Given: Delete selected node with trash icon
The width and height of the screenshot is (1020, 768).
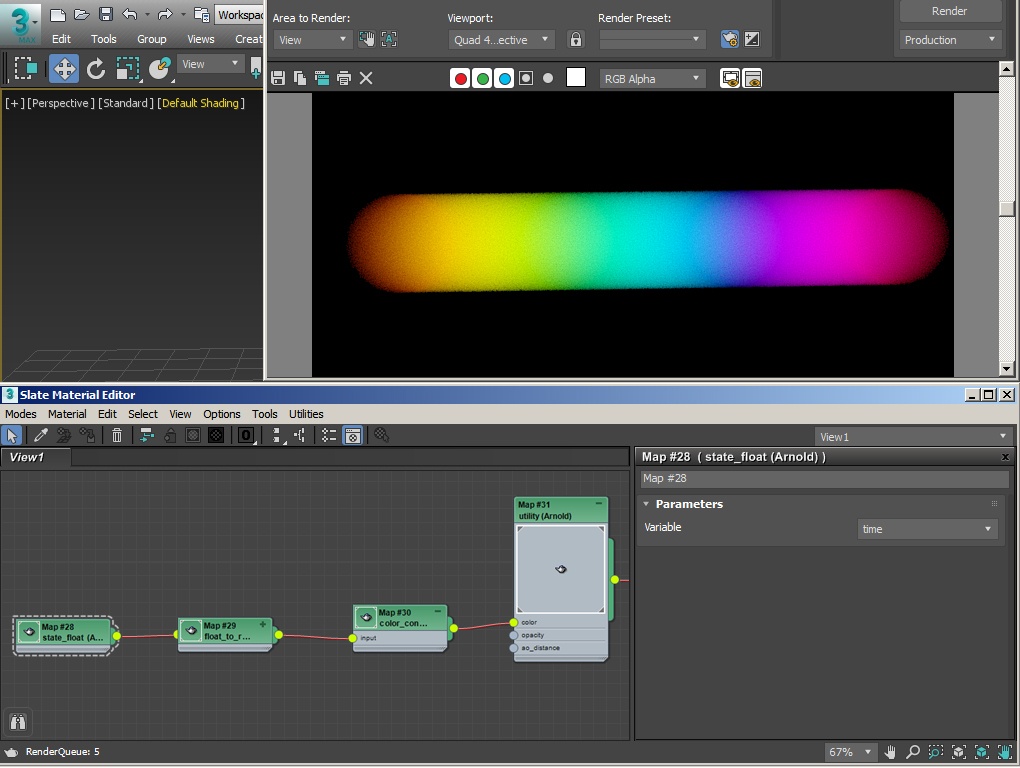Looking at the screenshot, I should [117, 436].
